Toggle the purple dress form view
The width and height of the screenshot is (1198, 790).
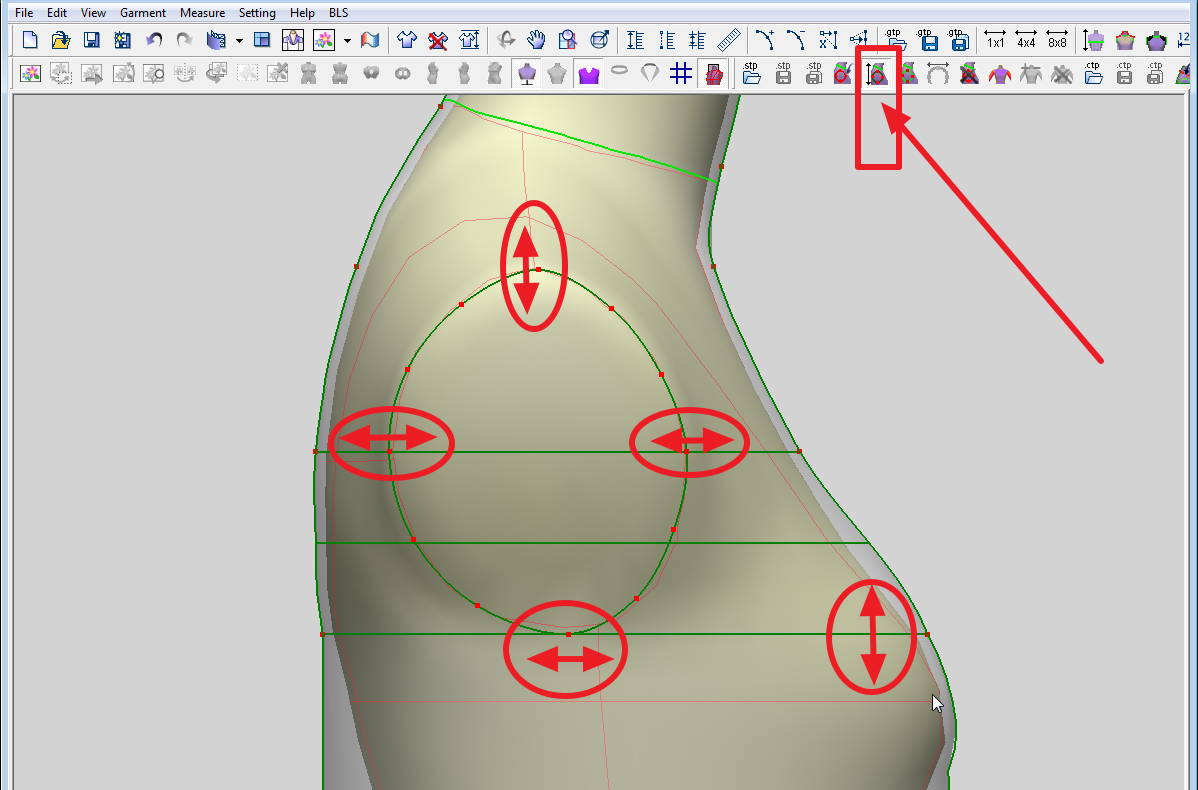click(526, 74)
